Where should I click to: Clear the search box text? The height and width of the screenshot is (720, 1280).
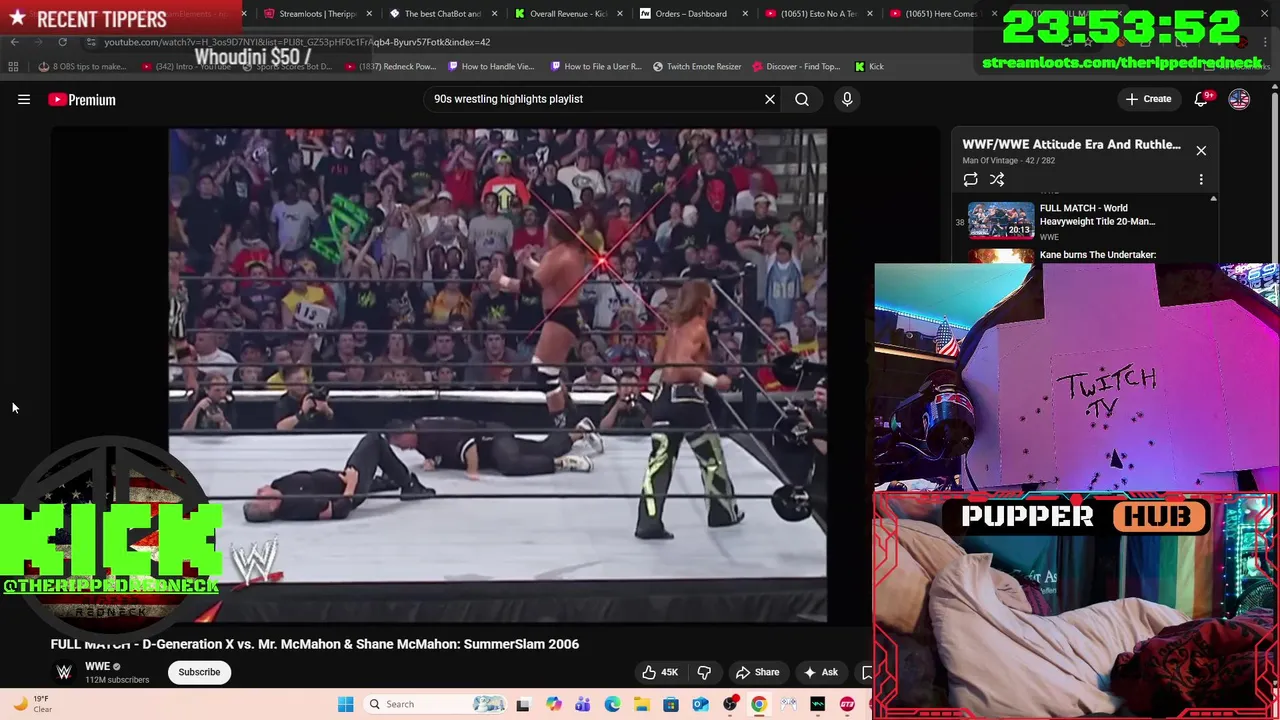click(x=770, y=99)
